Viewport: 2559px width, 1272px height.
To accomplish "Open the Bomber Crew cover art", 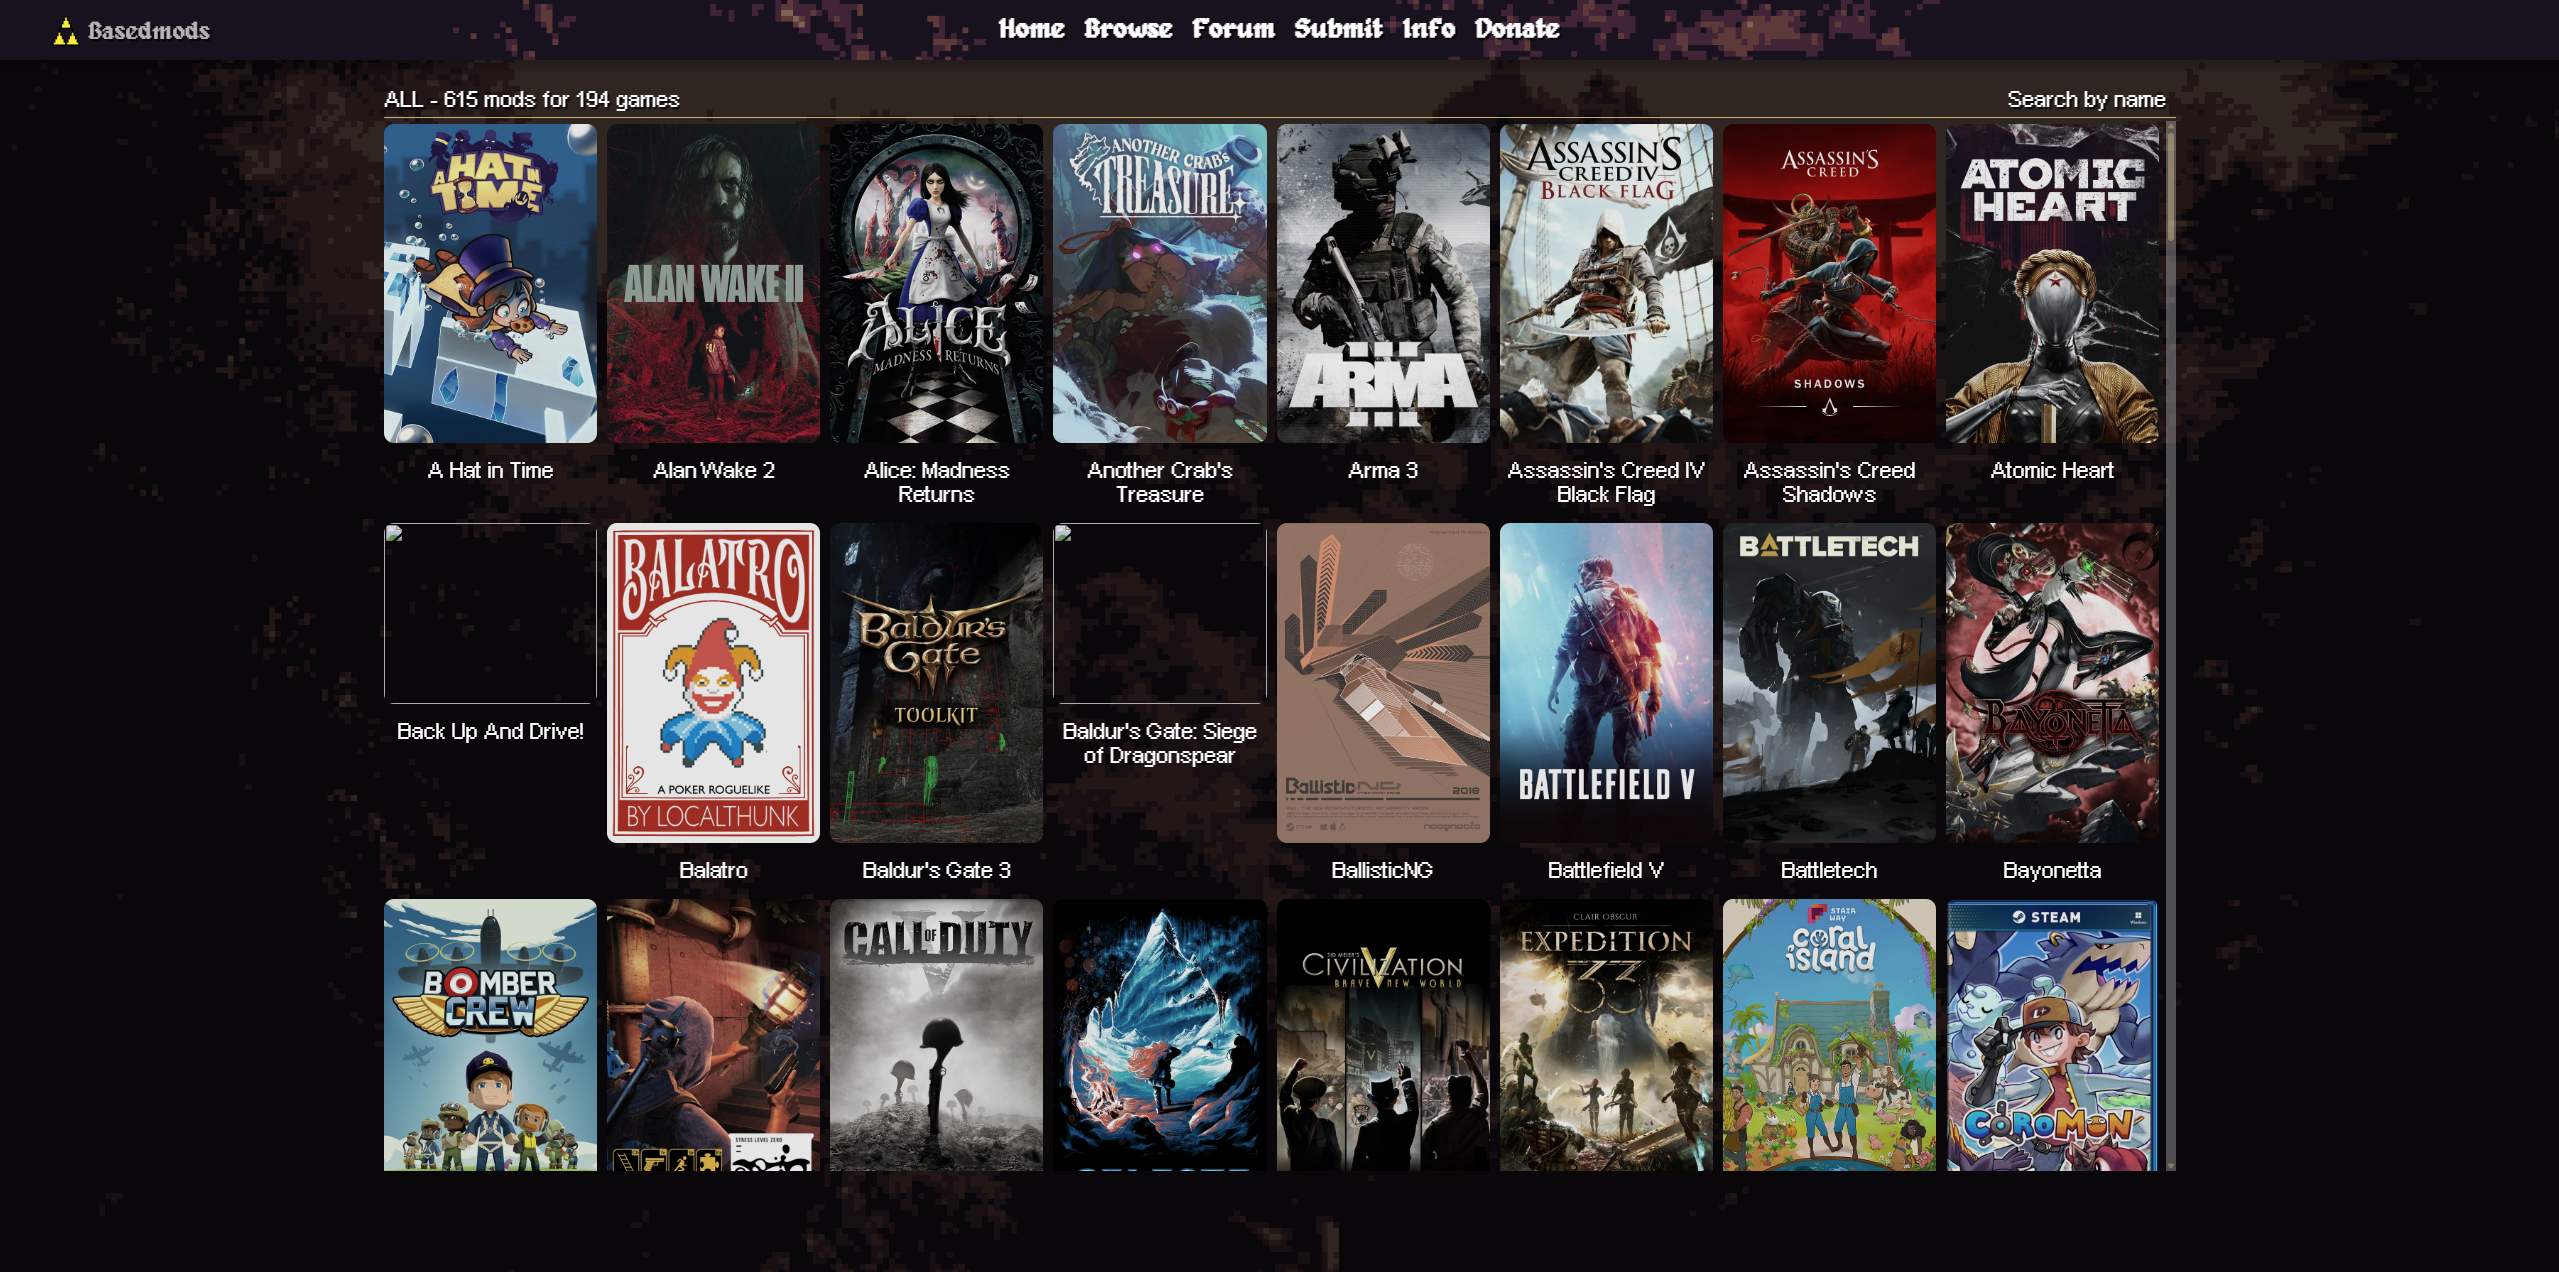I will pyautogui.click(x=490, y=1035).
